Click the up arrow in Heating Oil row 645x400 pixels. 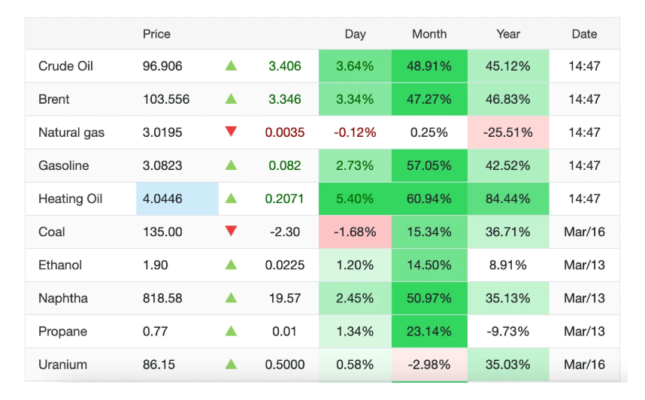tap(231, 199)
